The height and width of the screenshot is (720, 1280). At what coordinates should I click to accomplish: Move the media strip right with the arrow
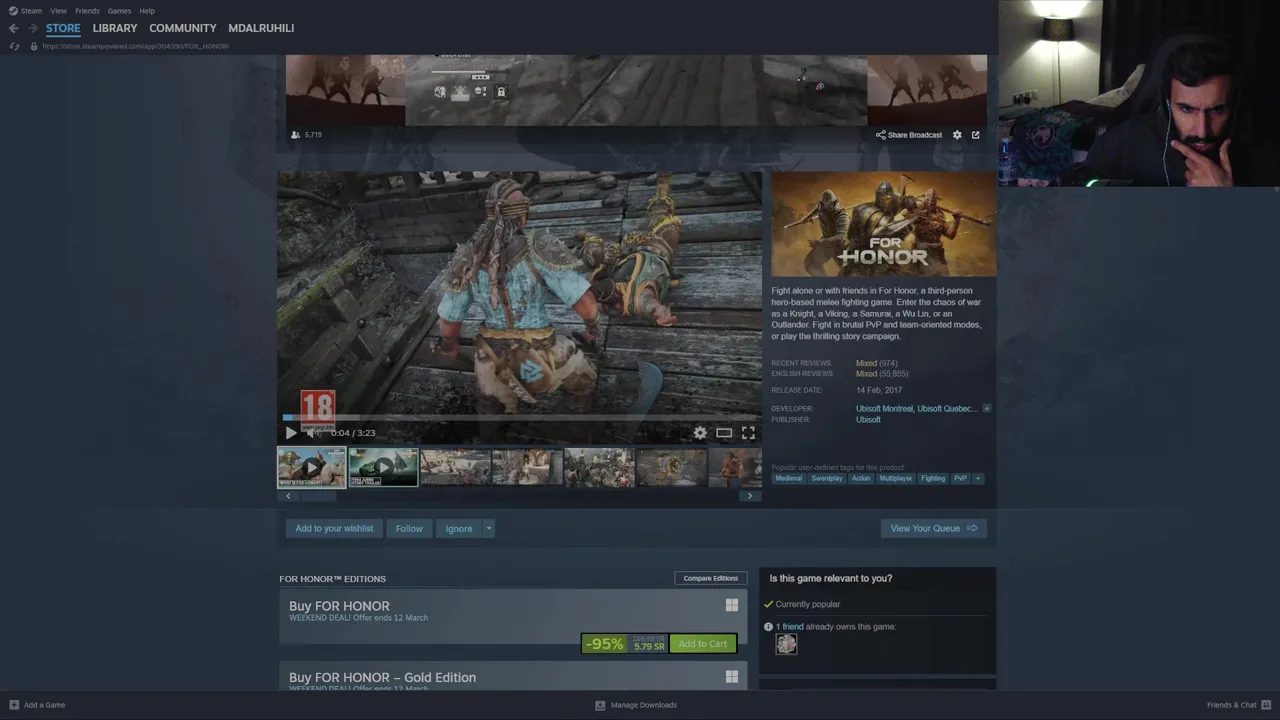[x=750, y=496]
